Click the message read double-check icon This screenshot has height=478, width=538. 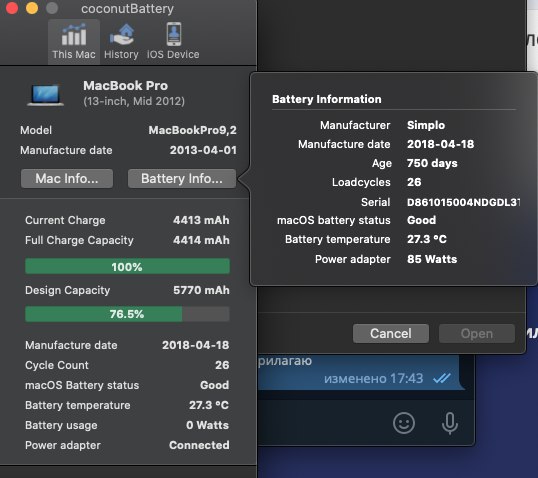(442, 378)
